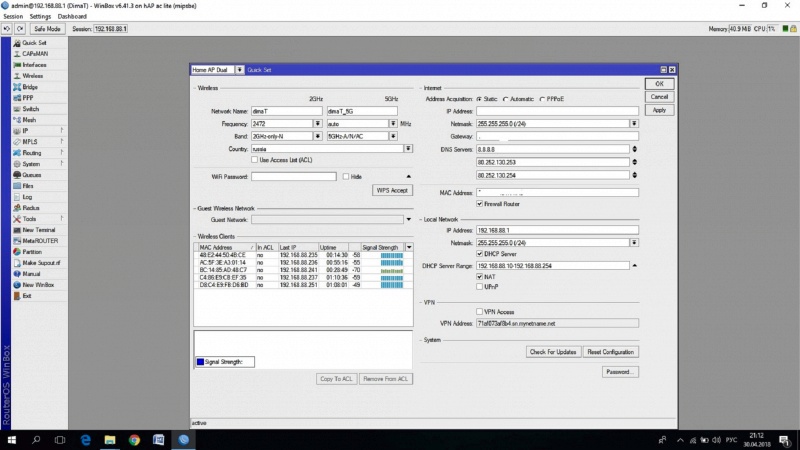Screen dimensions: 800x450
Task: Enable the VPN Access checkbox
Action: point(481,312)
